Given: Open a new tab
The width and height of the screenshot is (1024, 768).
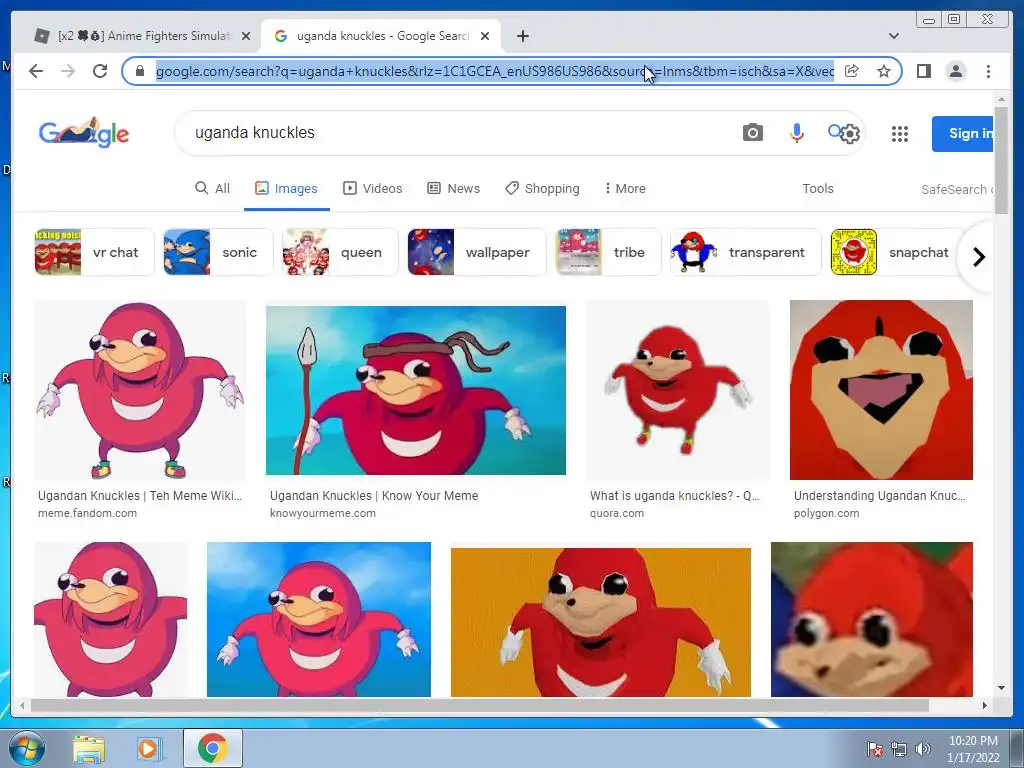Looking at the screenshot, I should pyautogui.click(x=522, y=36).
